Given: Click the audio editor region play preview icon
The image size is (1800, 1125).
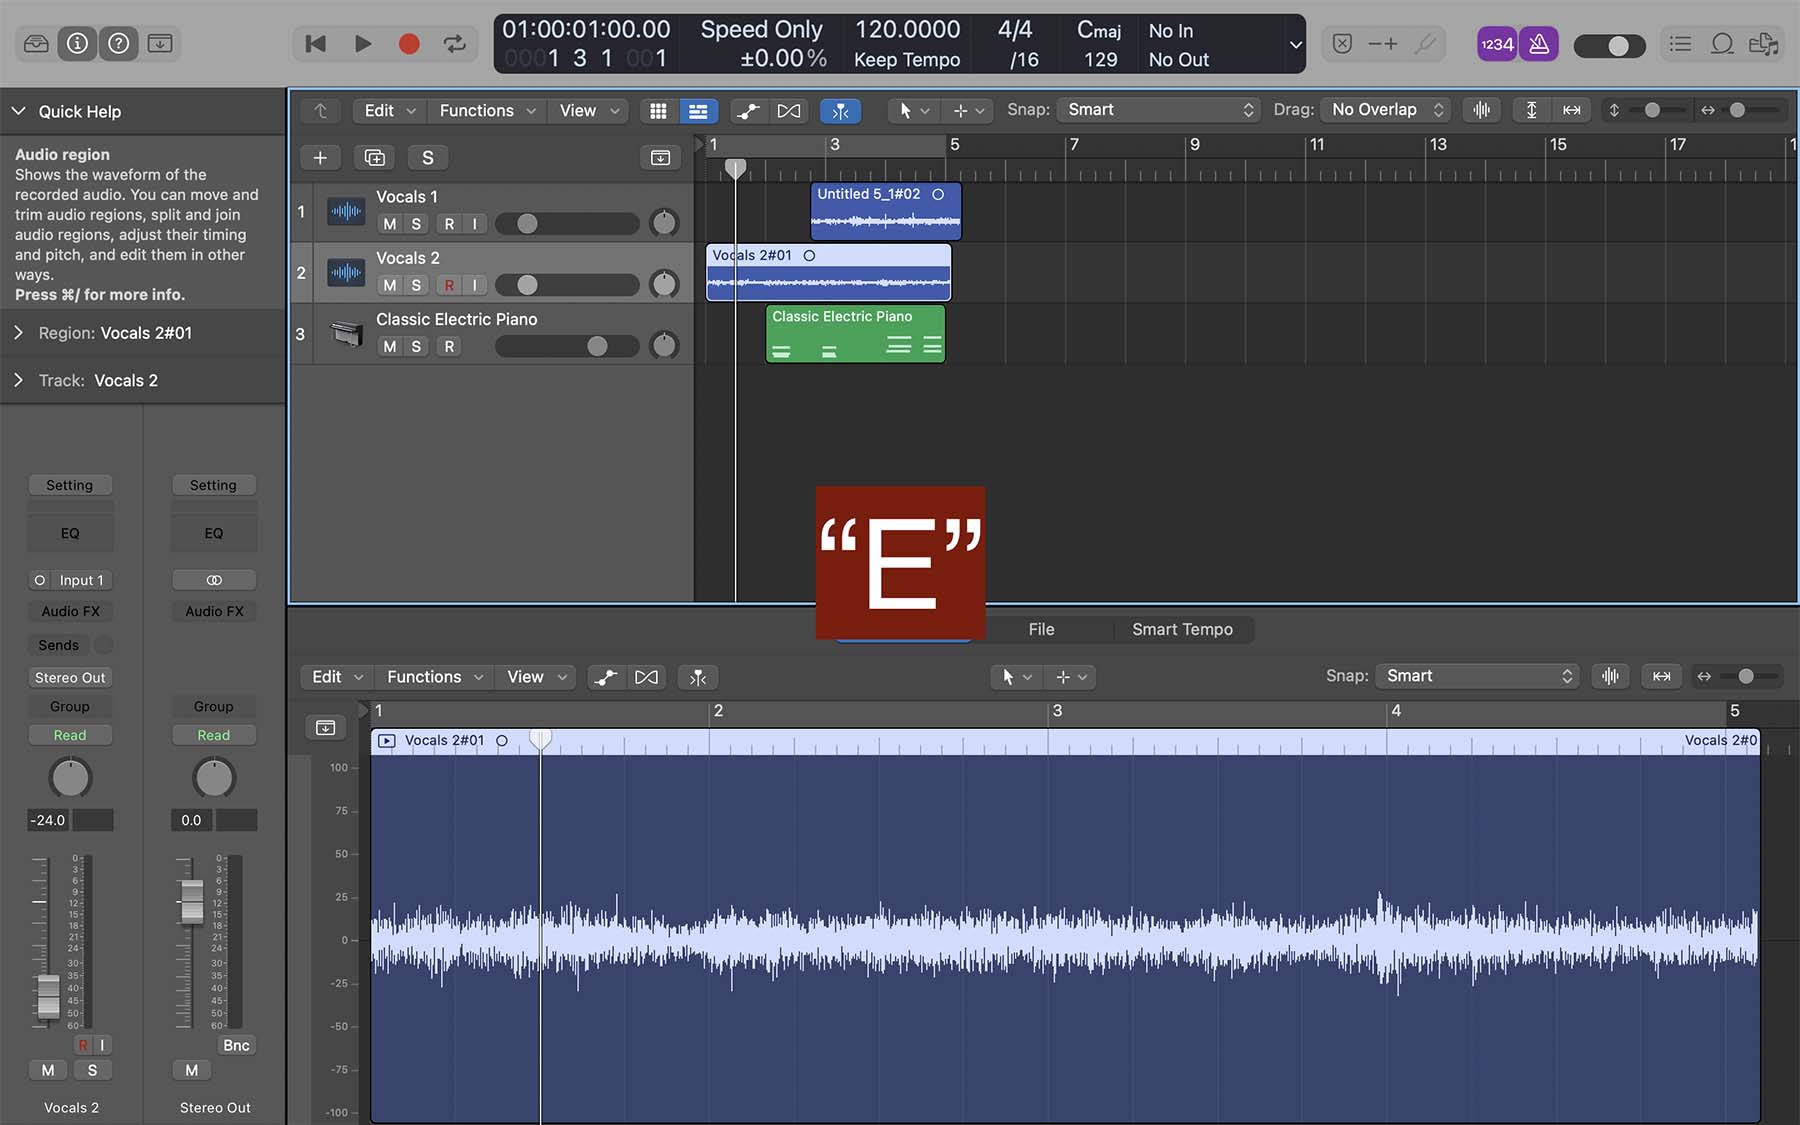Looking at the screenshot, I should click(387, 741).
